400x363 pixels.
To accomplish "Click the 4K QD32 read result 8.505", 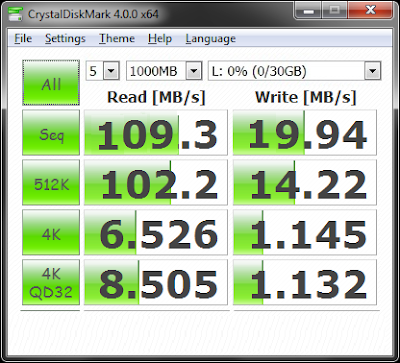I will click(x=156, y=282).
